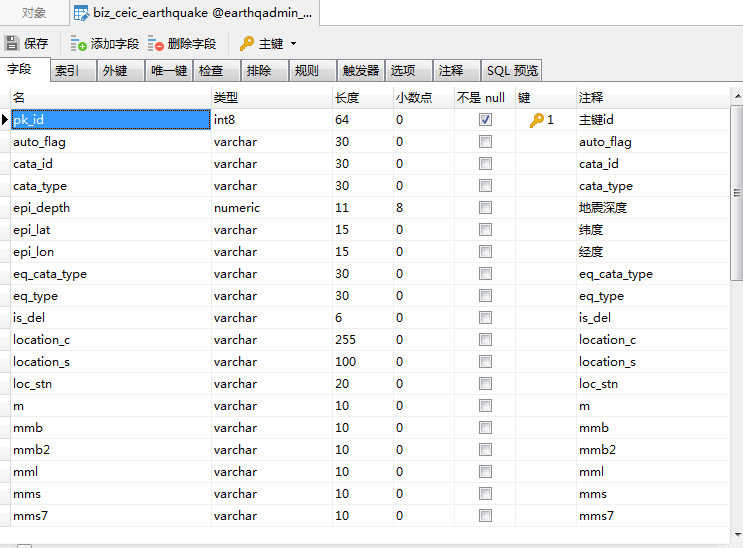The image size is (743, 548).
Task: Click the 主键 button label
Action: (x=271, y=44)
